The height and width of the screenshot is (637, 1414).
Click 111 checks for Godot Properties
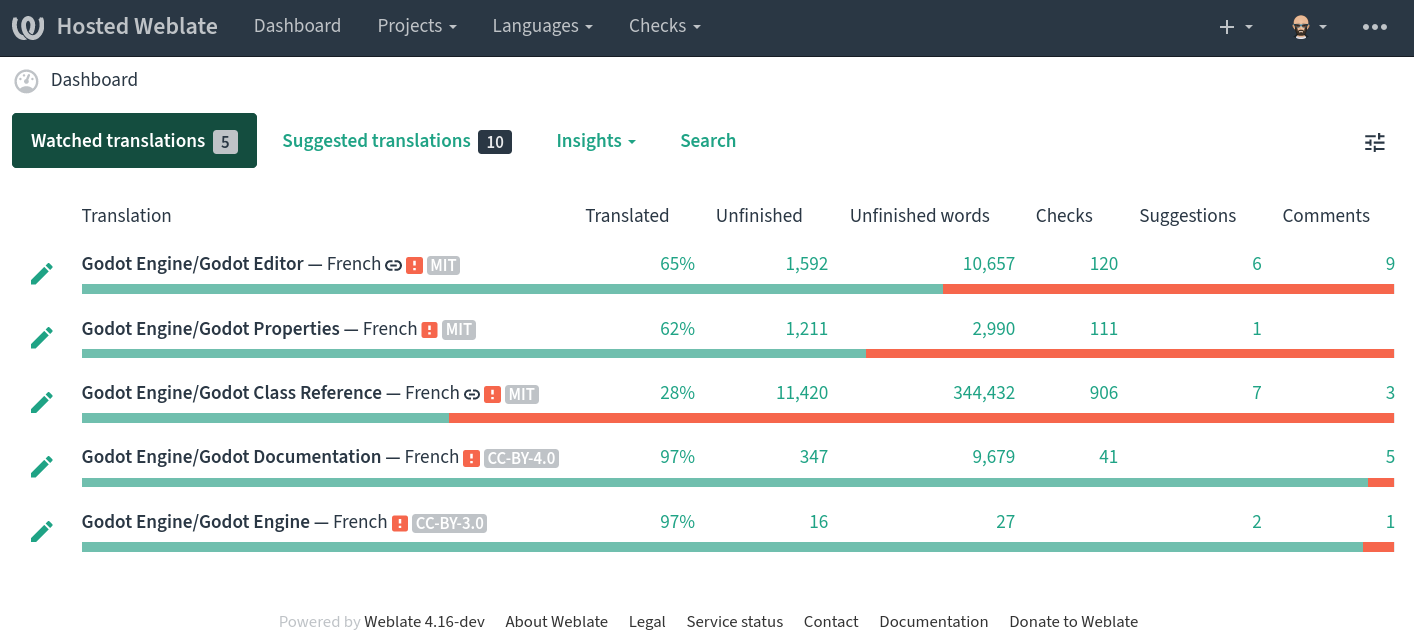coord(1104,329)
